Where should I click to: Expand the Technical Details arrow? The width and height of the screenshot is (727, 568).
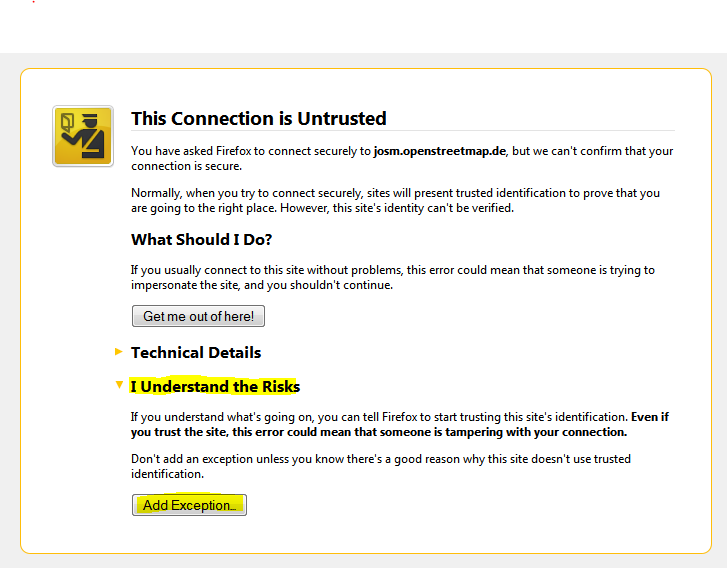click(x=119, y=352)
